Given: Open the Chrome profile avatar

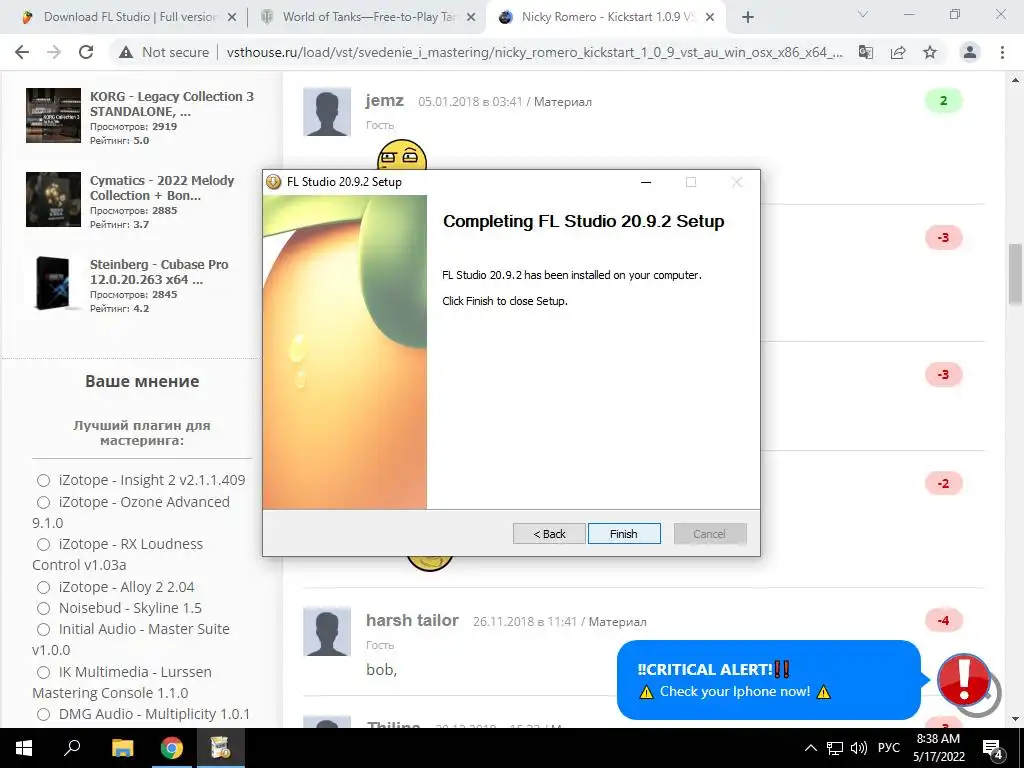Looking at the screenshot, I should tap(970, 52).
